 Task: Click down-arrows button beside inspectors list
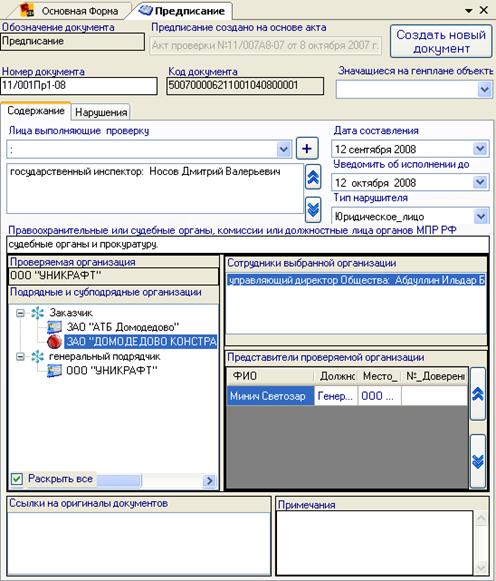pos(313,210)
